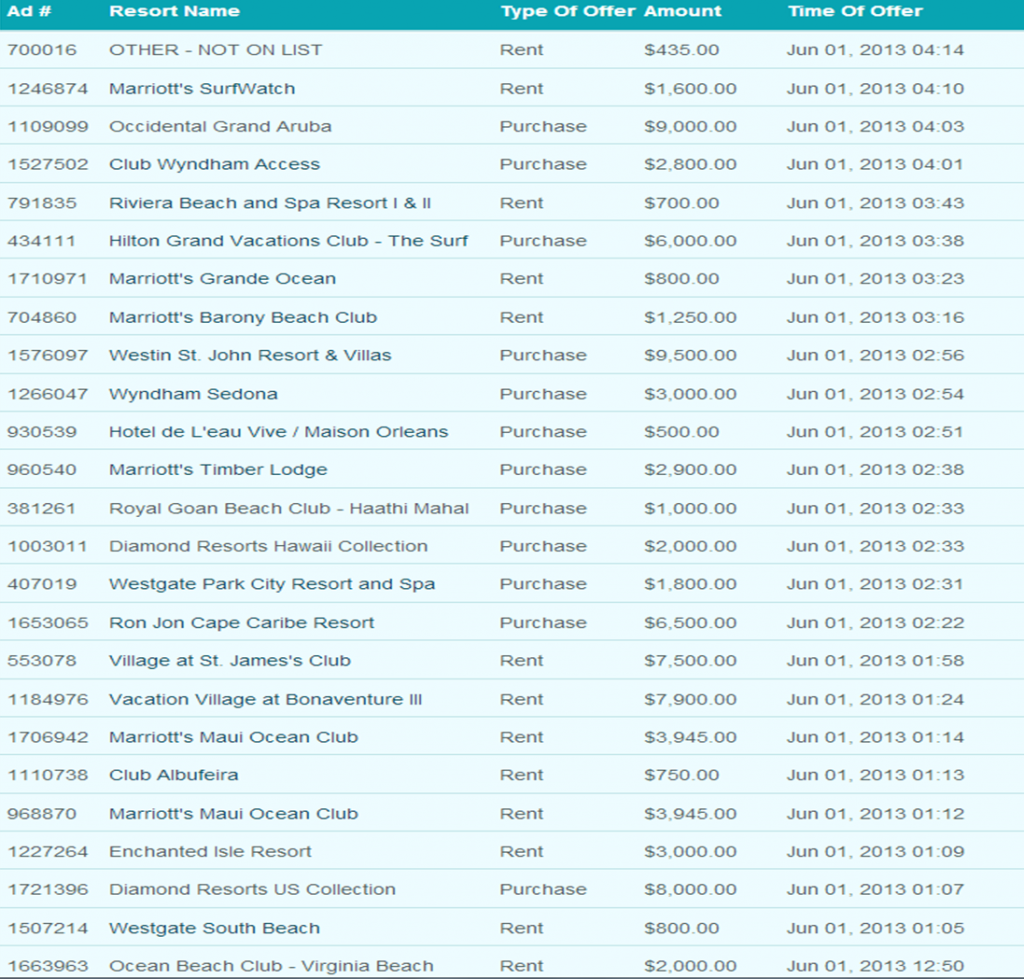Select the $700.00 amount cell
1024x979 pixels.
coord(681,203)
